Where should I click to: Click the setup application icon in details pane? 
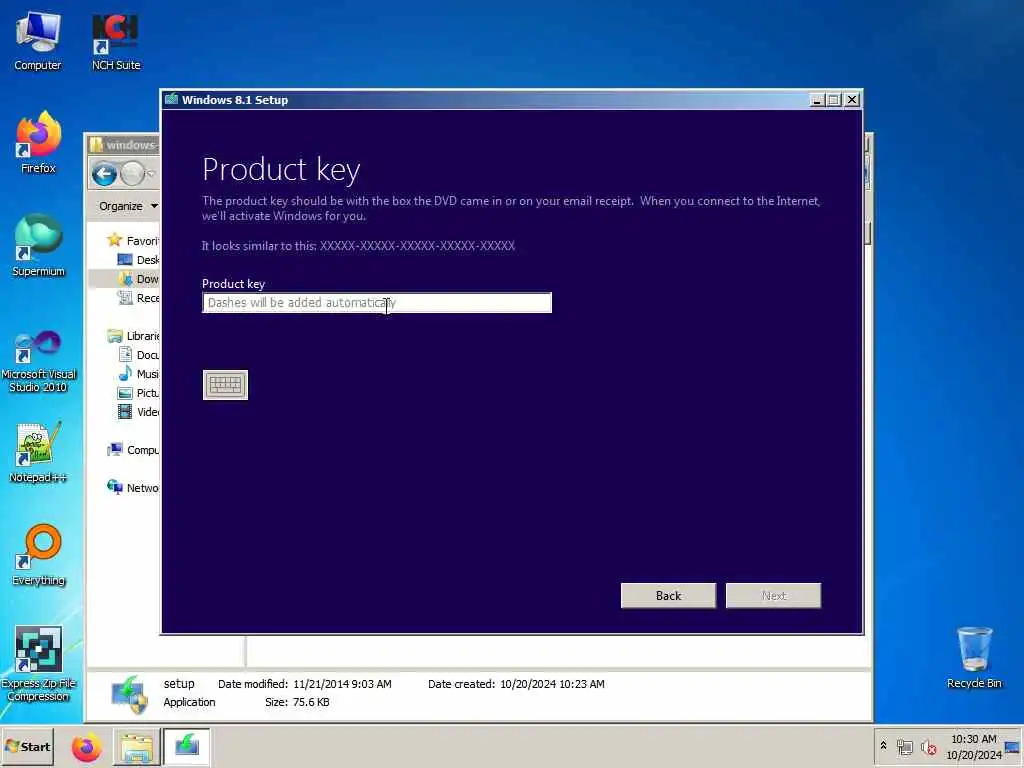point(130,695)
